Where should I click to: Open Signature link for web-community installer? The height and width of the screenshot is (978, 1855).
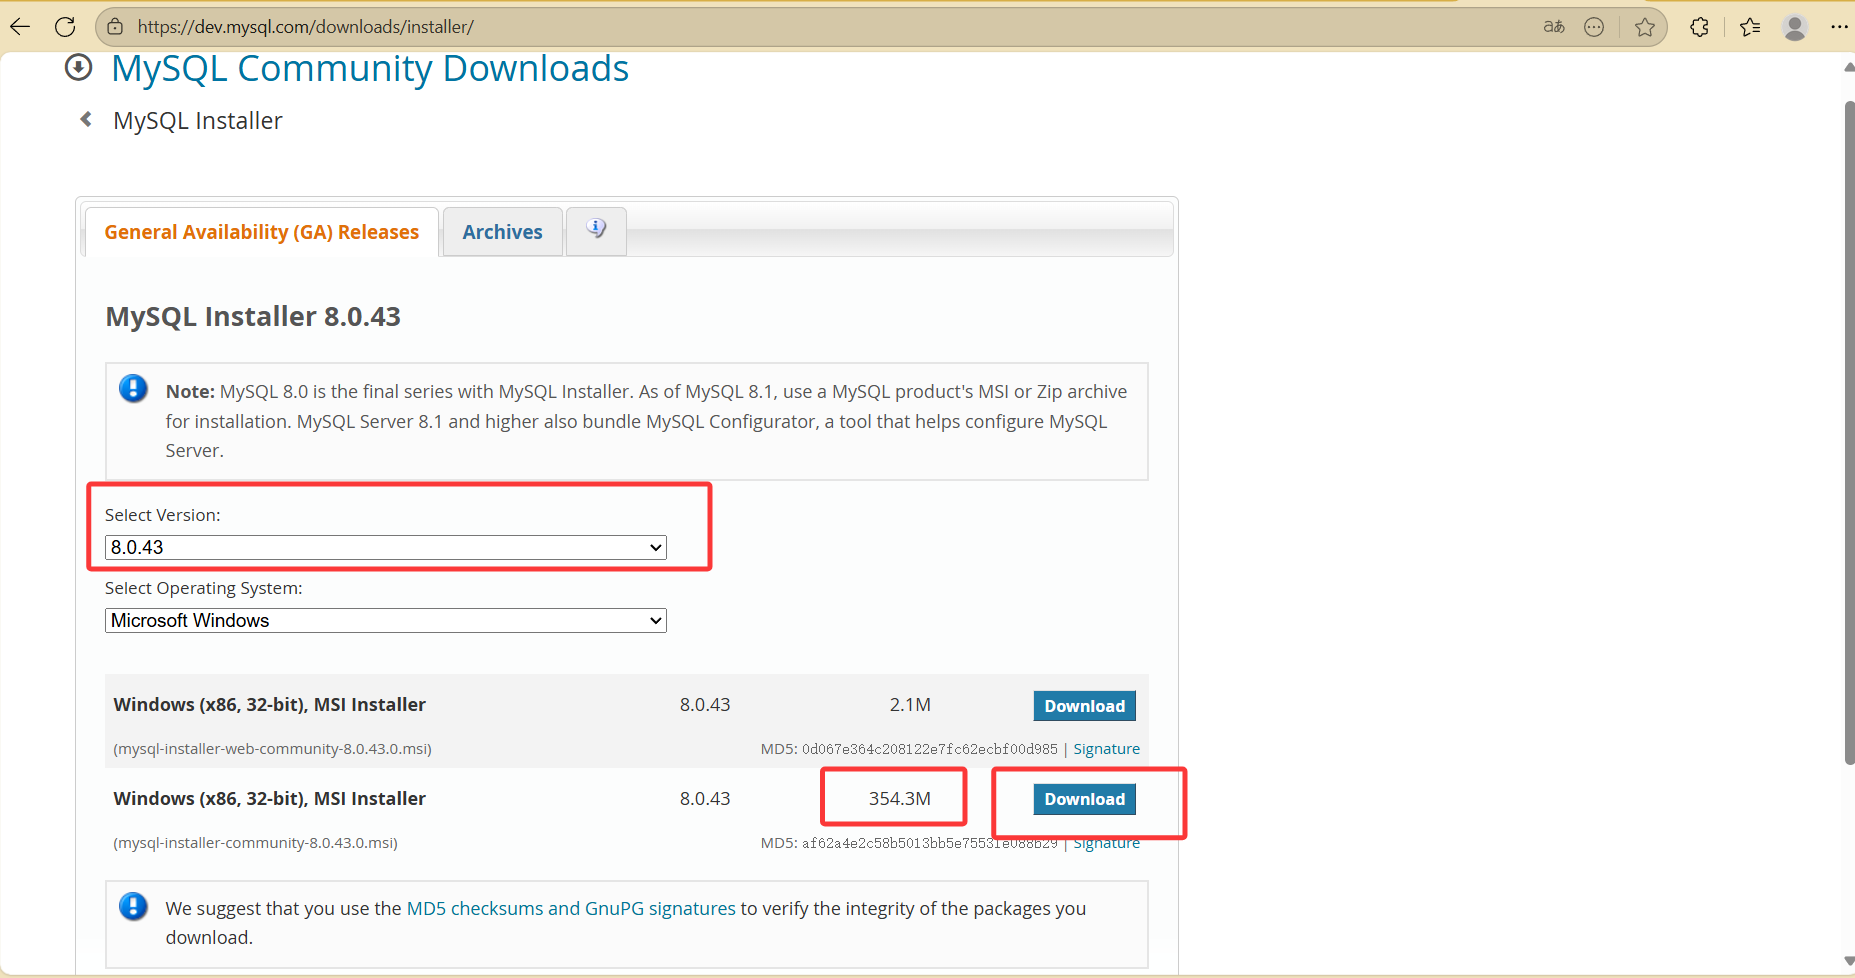pyautogui.click(x=1106, y=749)
